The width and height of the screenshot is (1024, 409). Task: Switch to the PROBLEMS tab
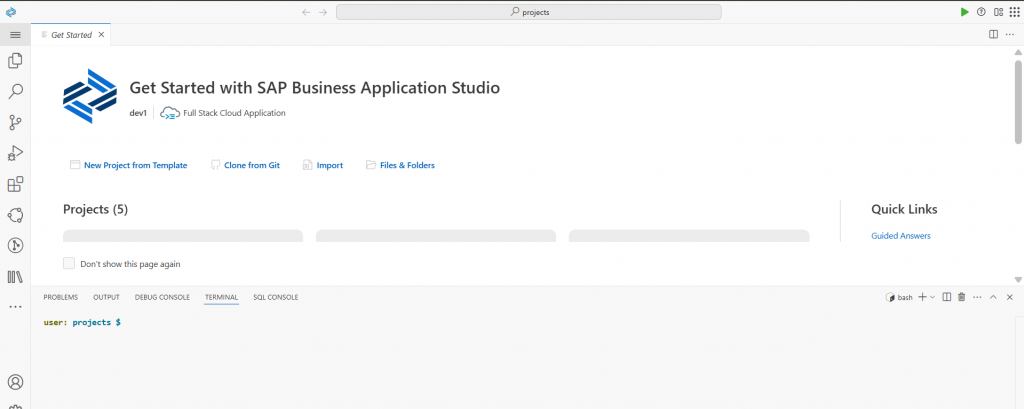61,297
